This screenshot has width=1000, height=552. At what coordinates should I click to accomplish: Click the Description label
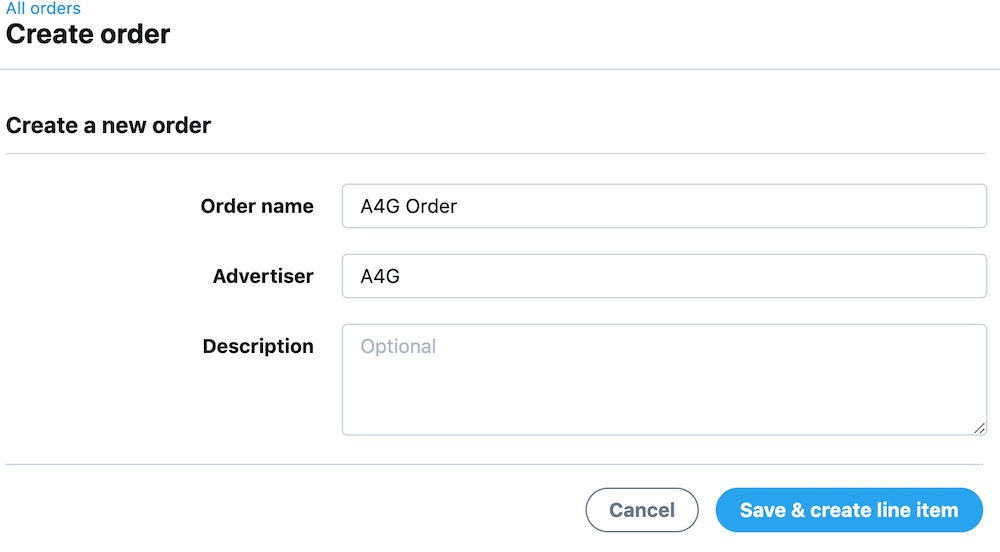[258, 346]
